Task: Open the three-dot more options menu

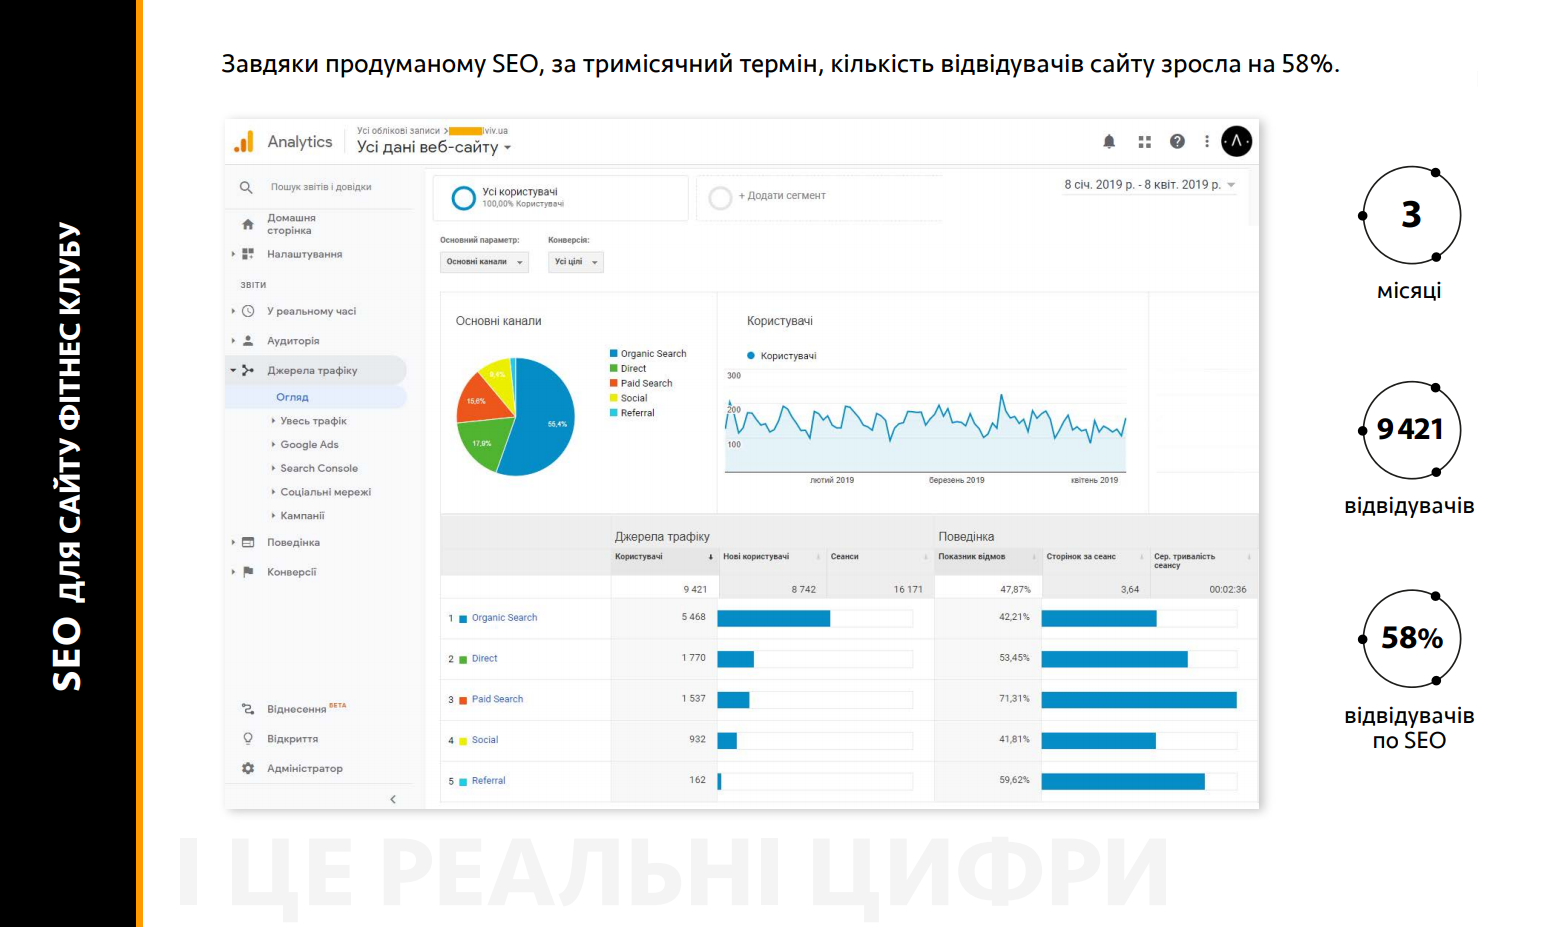Action: [1207, 142]
